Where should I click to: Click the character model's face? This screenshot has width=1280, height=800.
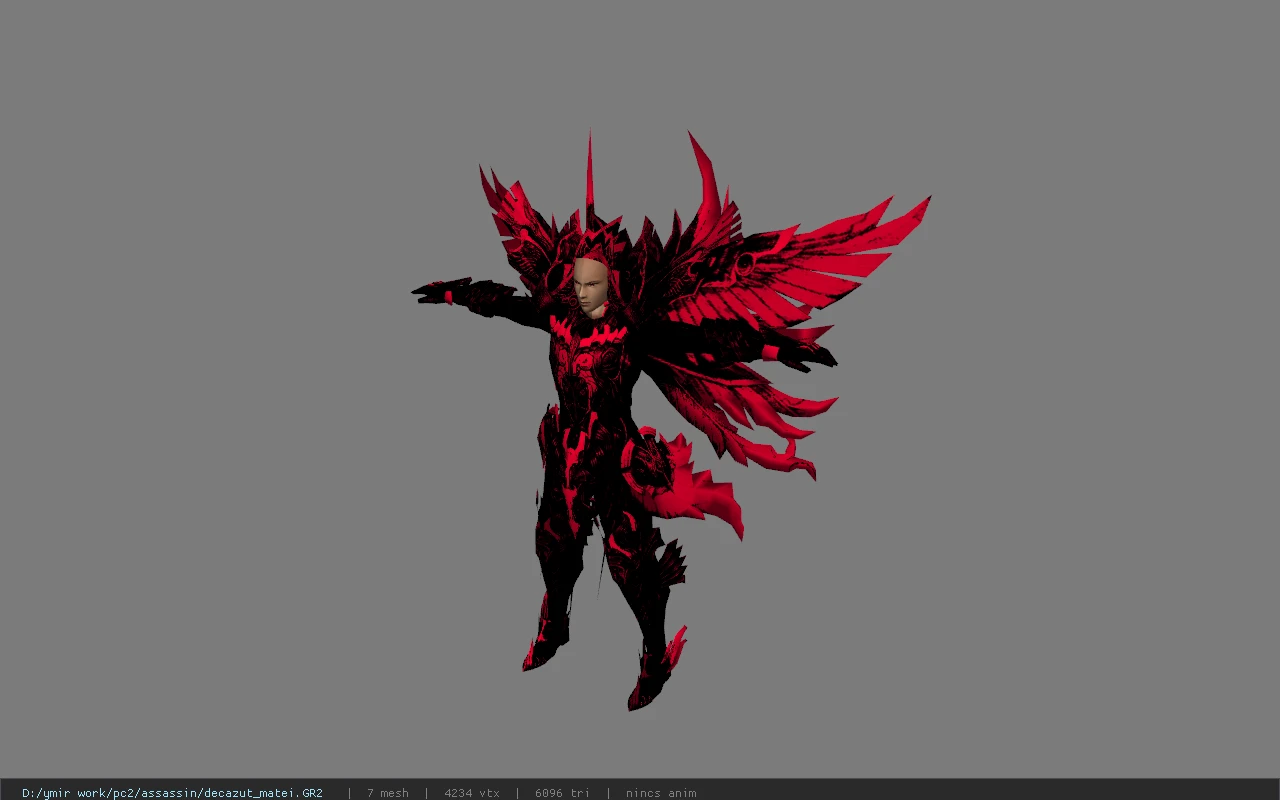(589, 288)
